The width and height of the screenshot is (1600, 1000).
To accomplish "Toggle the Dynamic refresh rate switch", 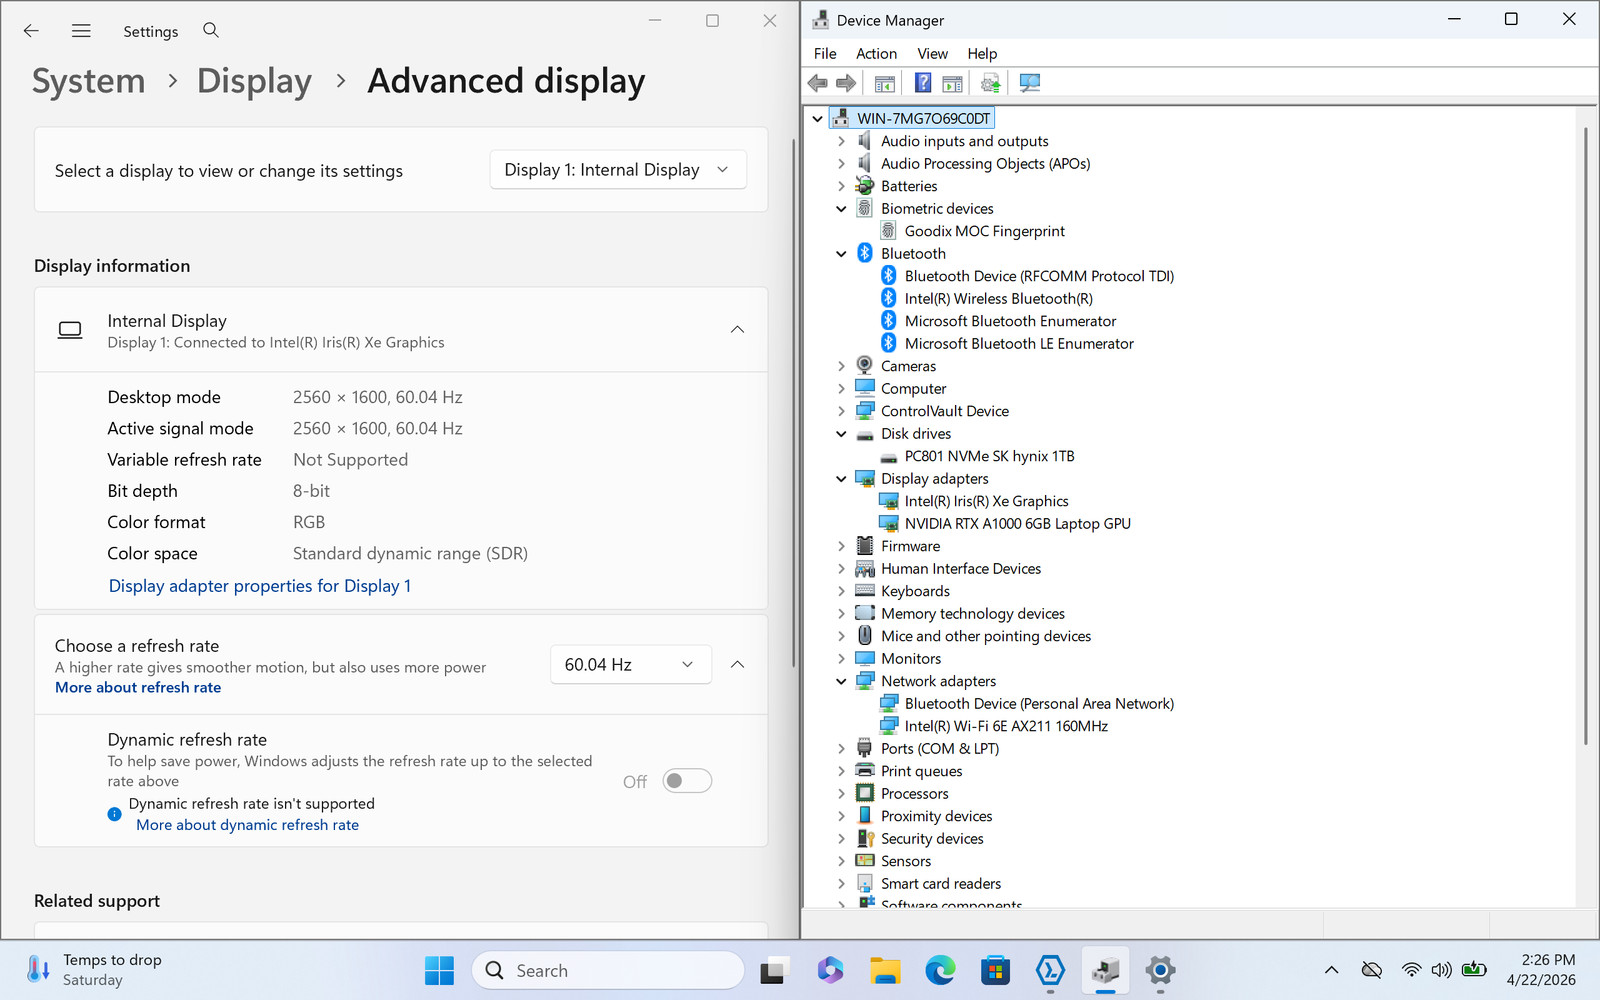I will pyautogui.click(x=687, y=781).
